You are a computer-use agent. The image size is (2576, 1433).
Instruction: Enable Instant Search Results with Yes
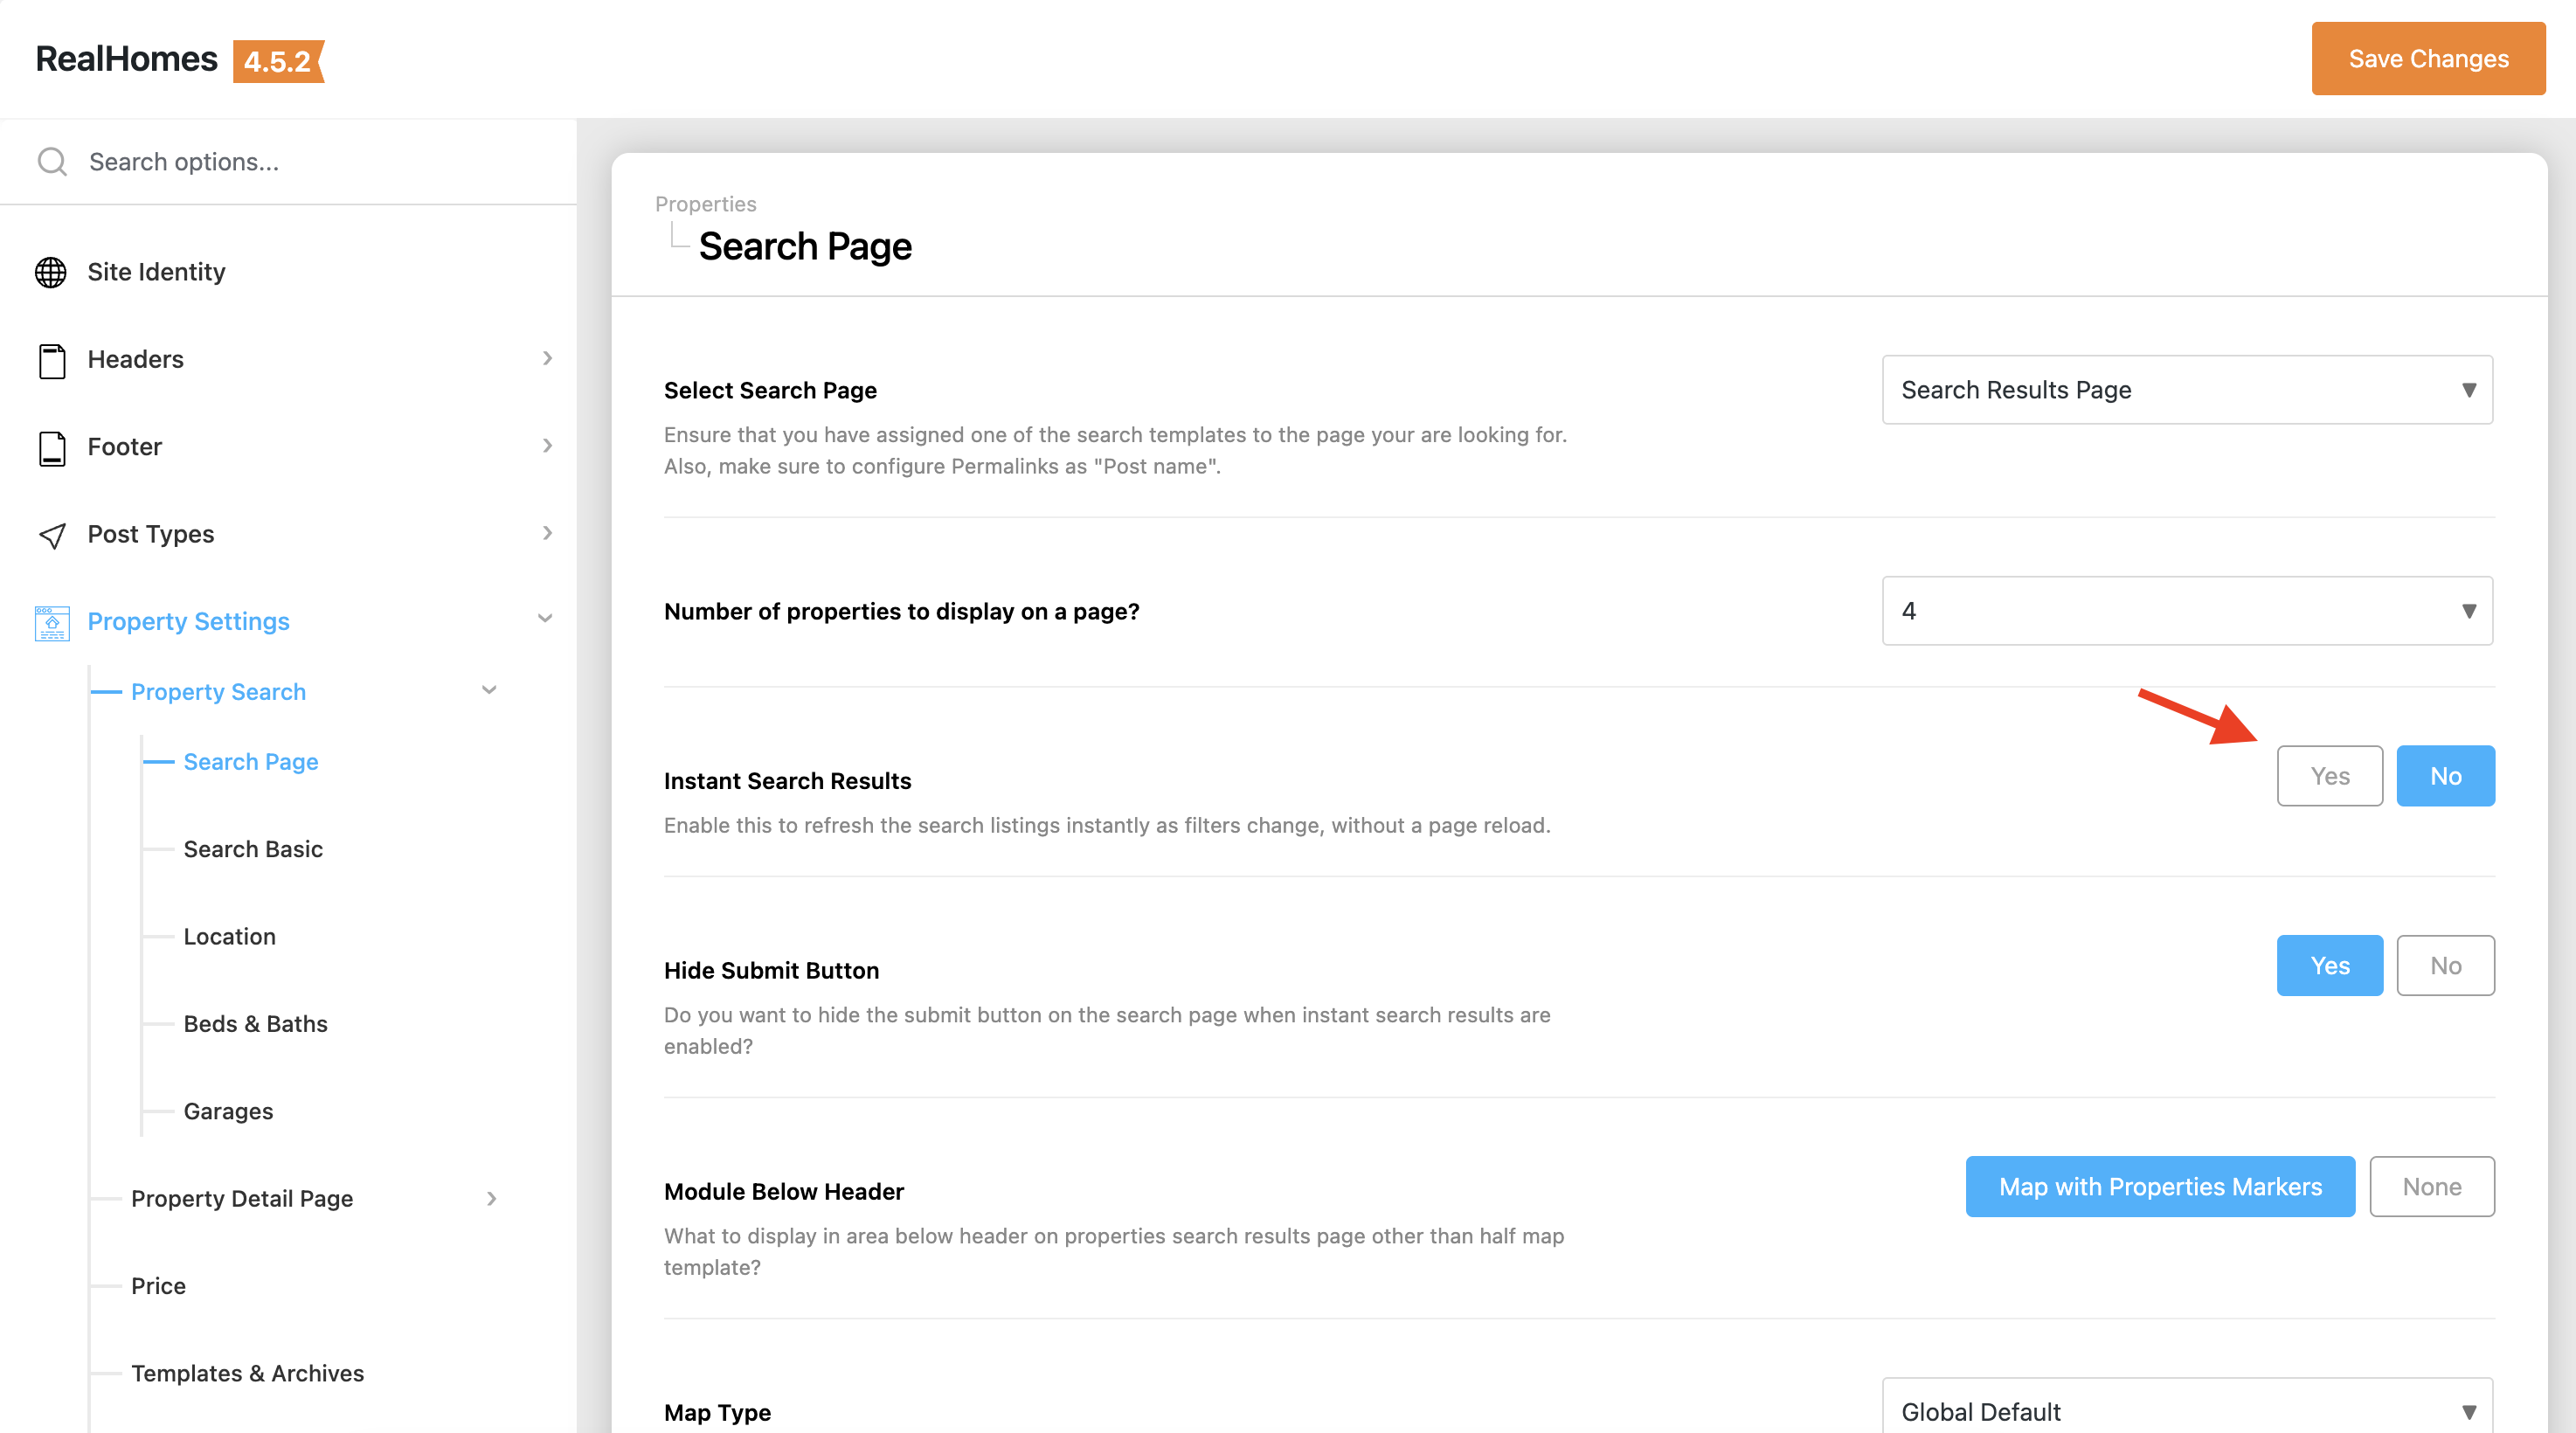coord(2329,776)
